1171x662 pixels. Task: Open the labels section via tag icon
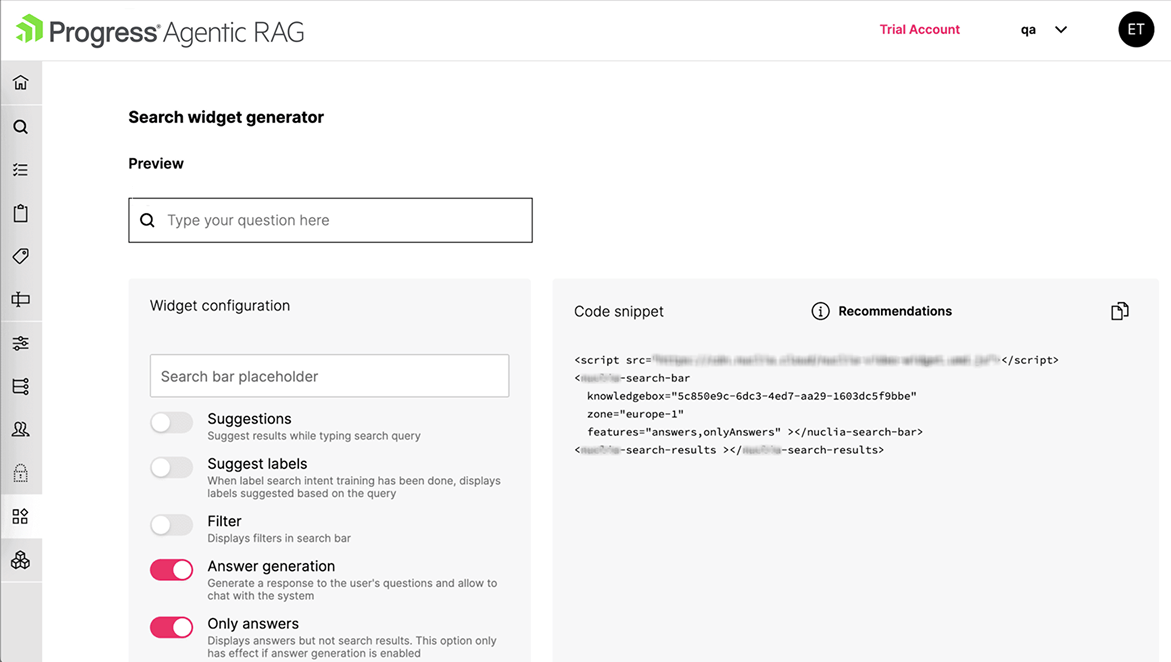pyautogui.click(x=21, y=255)
